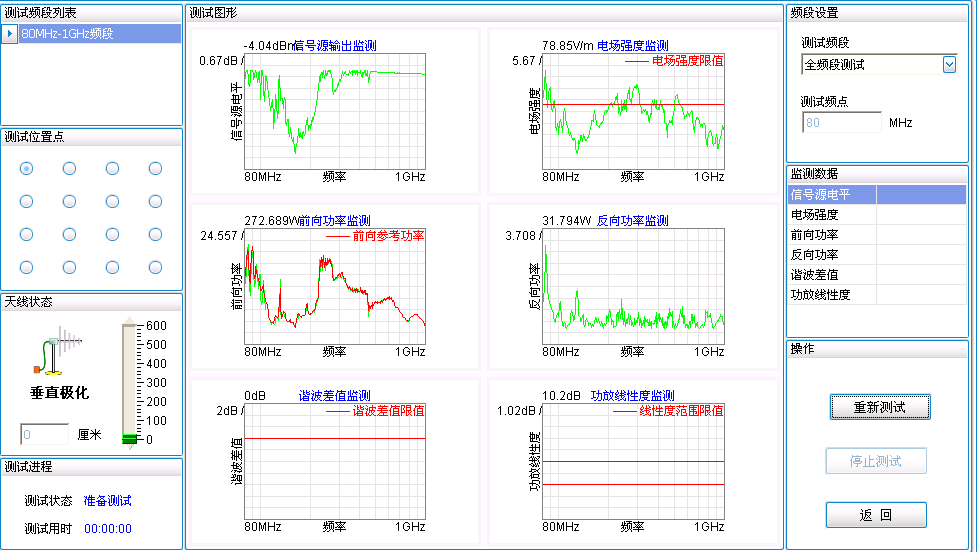Select the 80MHz-1GHz频段 list entry

click(98, 34)
